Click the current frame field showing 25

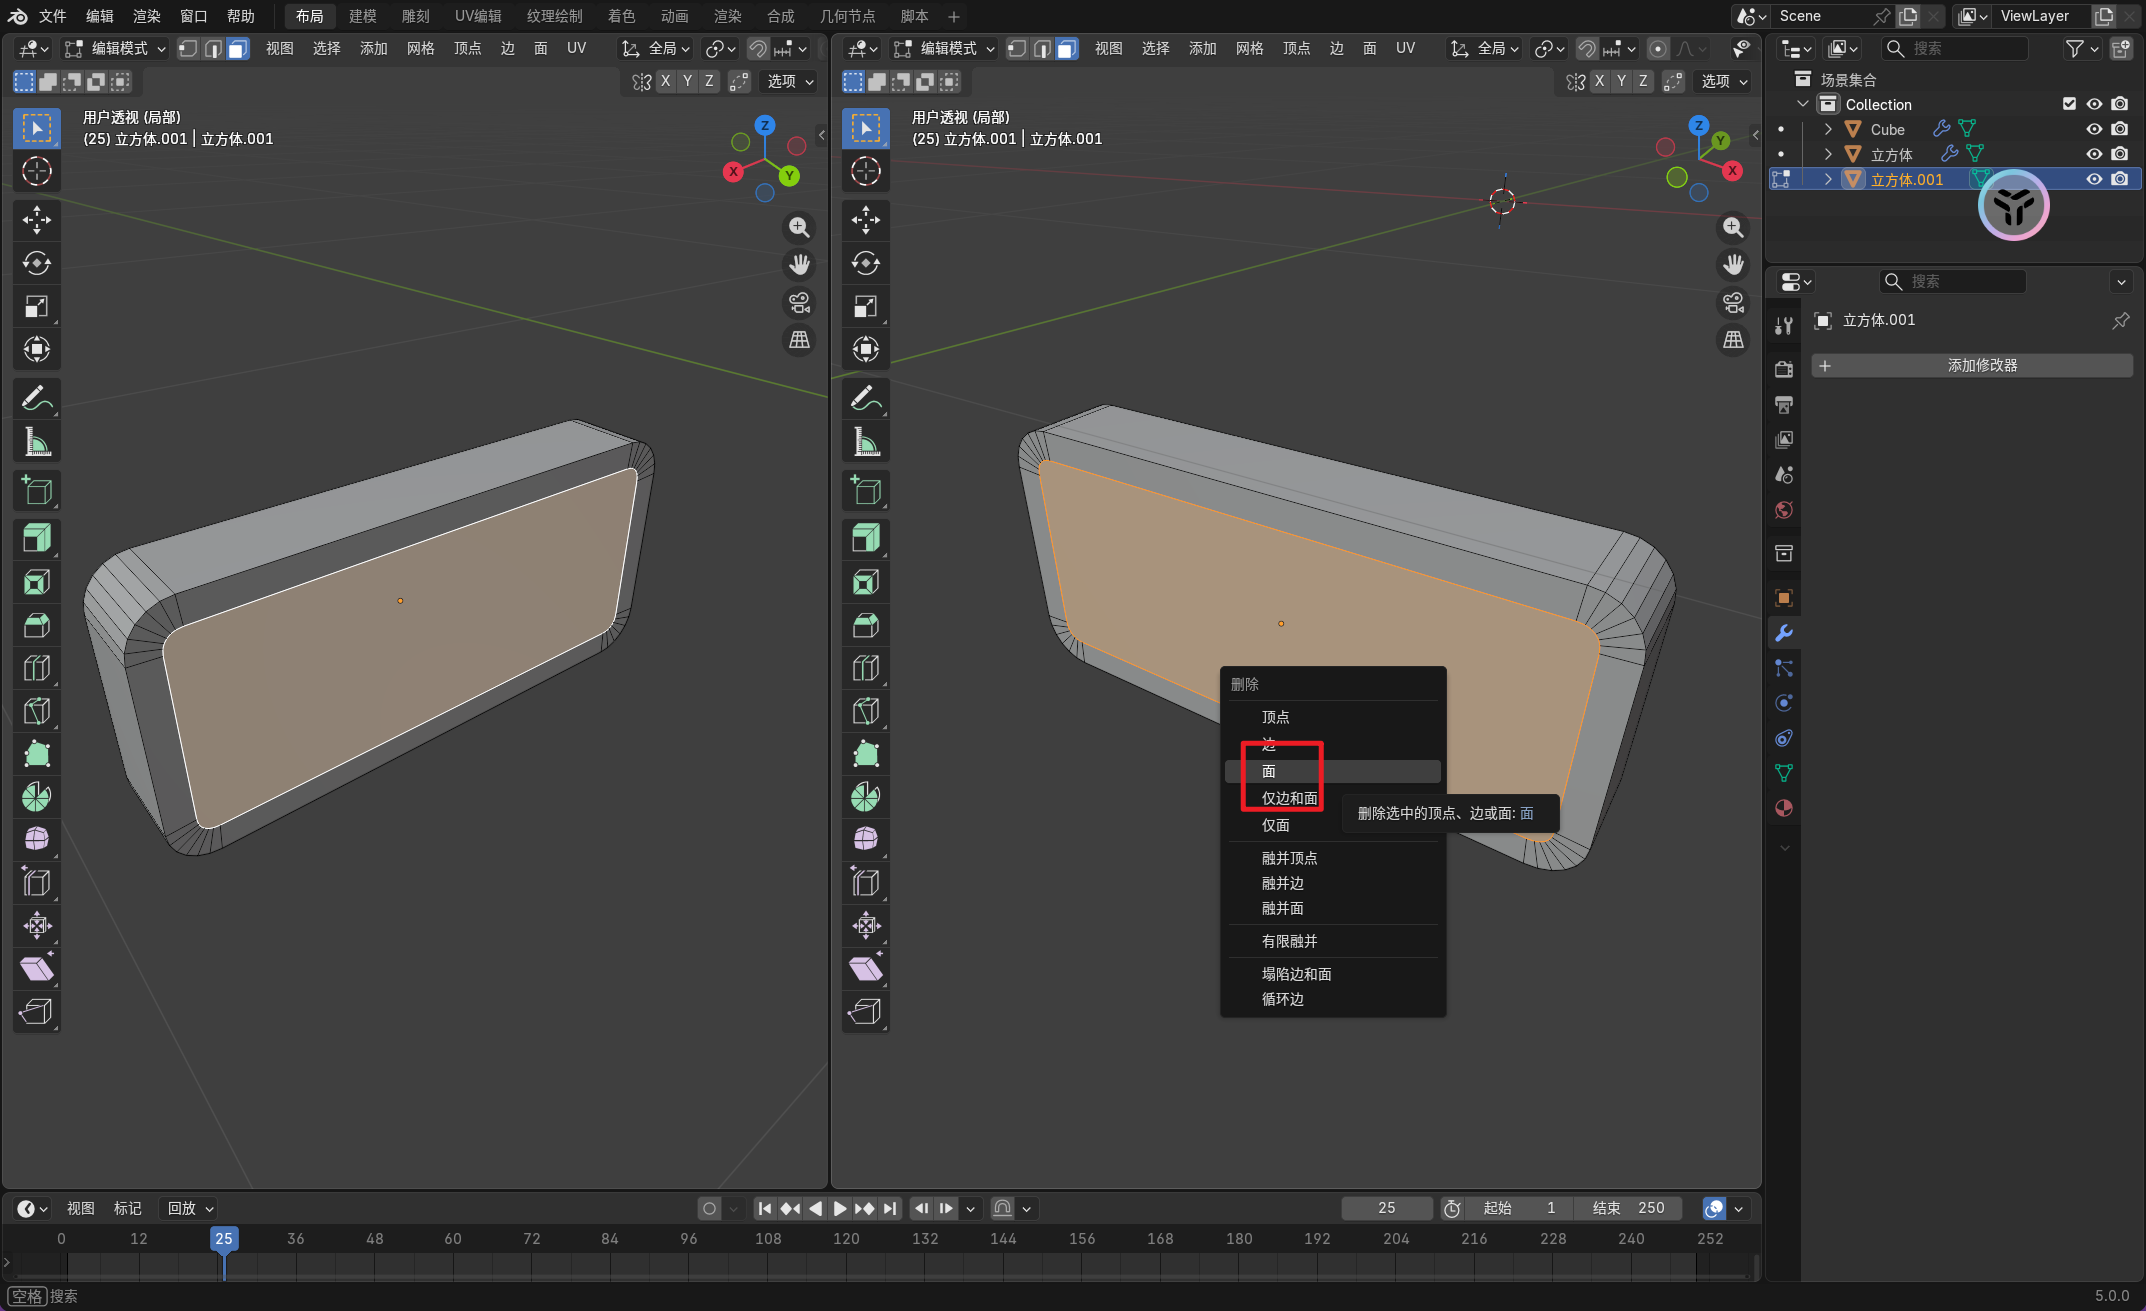[1386, 1208]
